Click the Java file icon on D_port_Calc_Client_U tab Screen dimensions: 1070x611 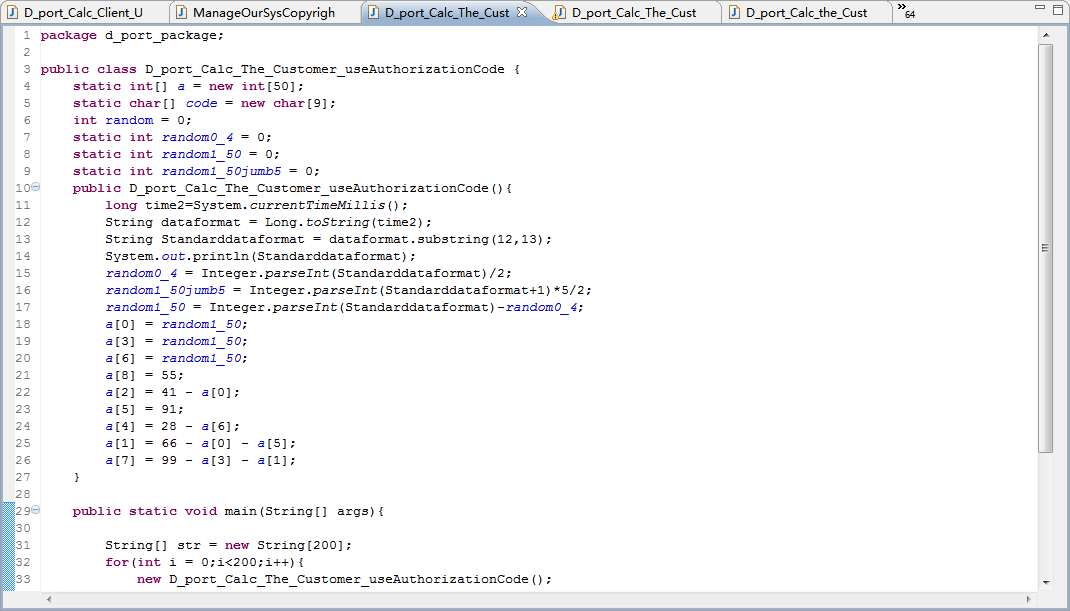pos(12,12)
